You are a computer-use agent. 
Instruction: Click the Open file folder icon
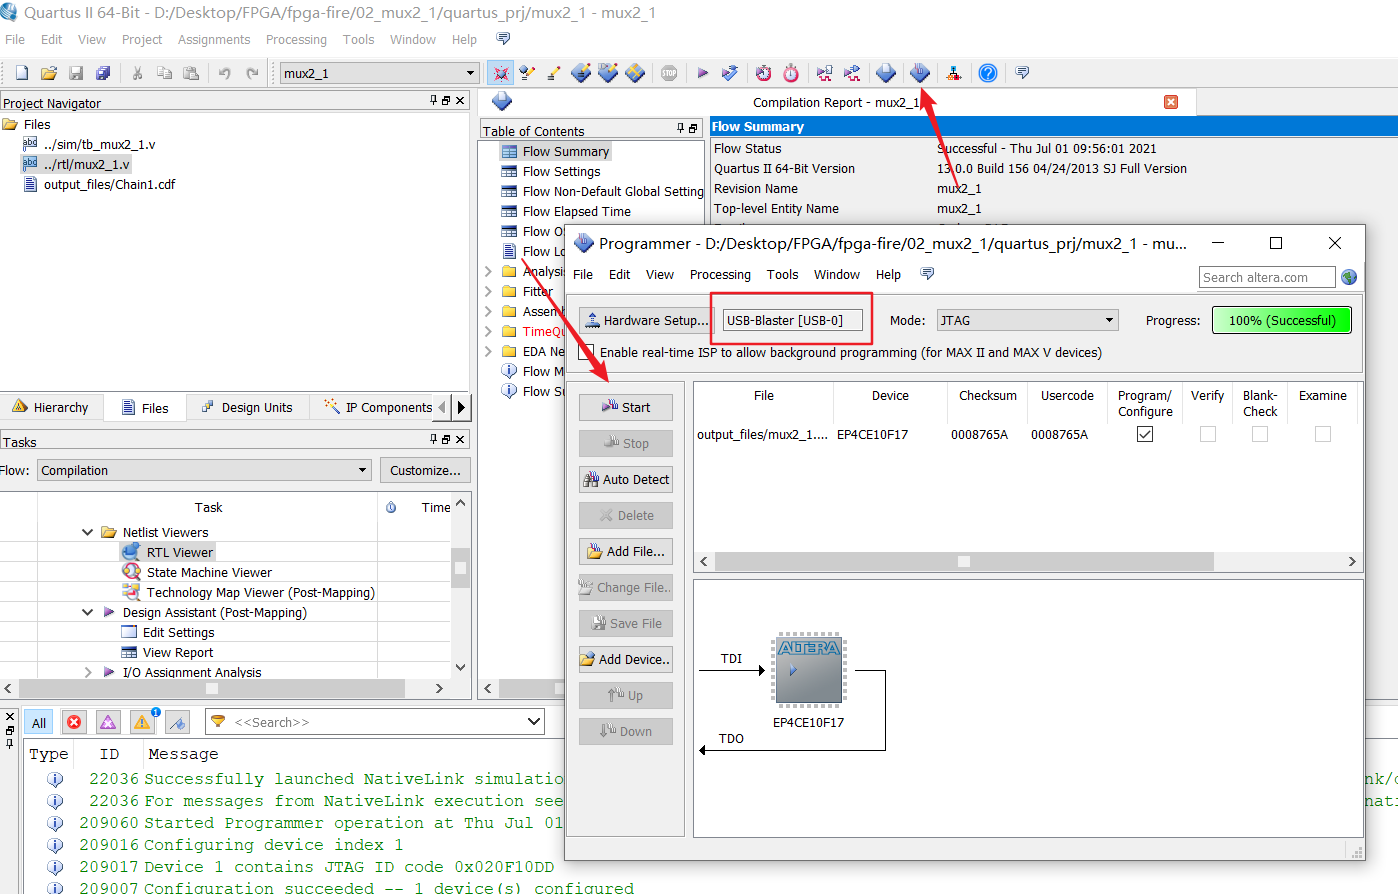click(x=48, y=73)
